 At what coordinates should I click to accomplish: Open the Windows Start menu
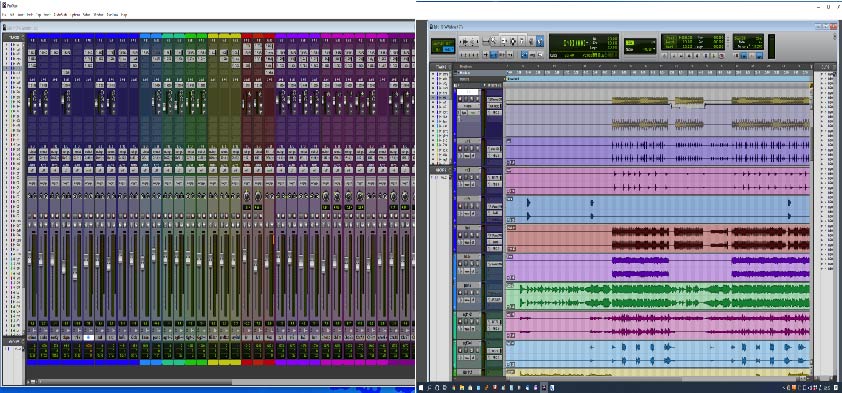point(422,387)
